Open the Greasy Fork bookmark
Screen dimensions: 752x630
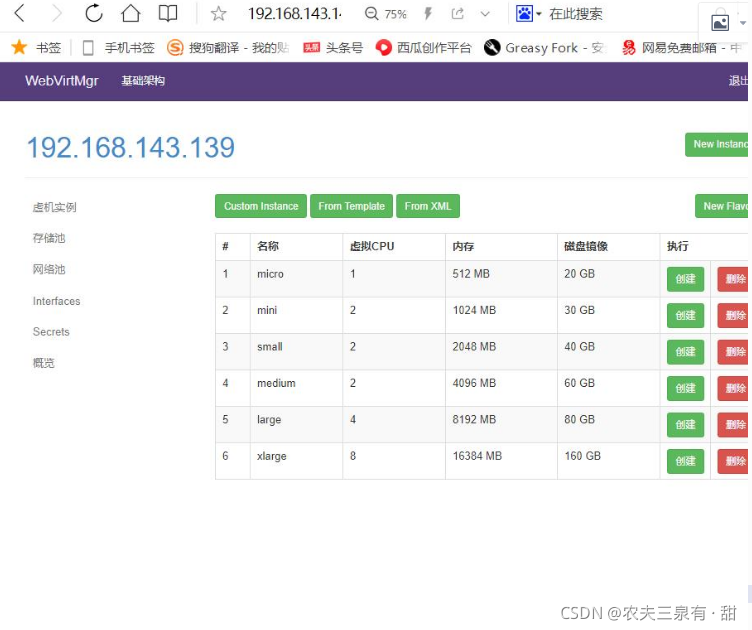[x=543, y=47]
